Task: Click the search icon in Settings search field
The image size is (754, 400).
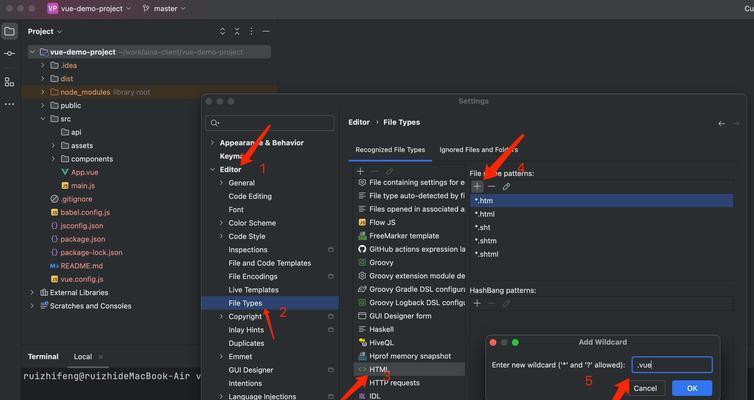Action: pos(214,123)
